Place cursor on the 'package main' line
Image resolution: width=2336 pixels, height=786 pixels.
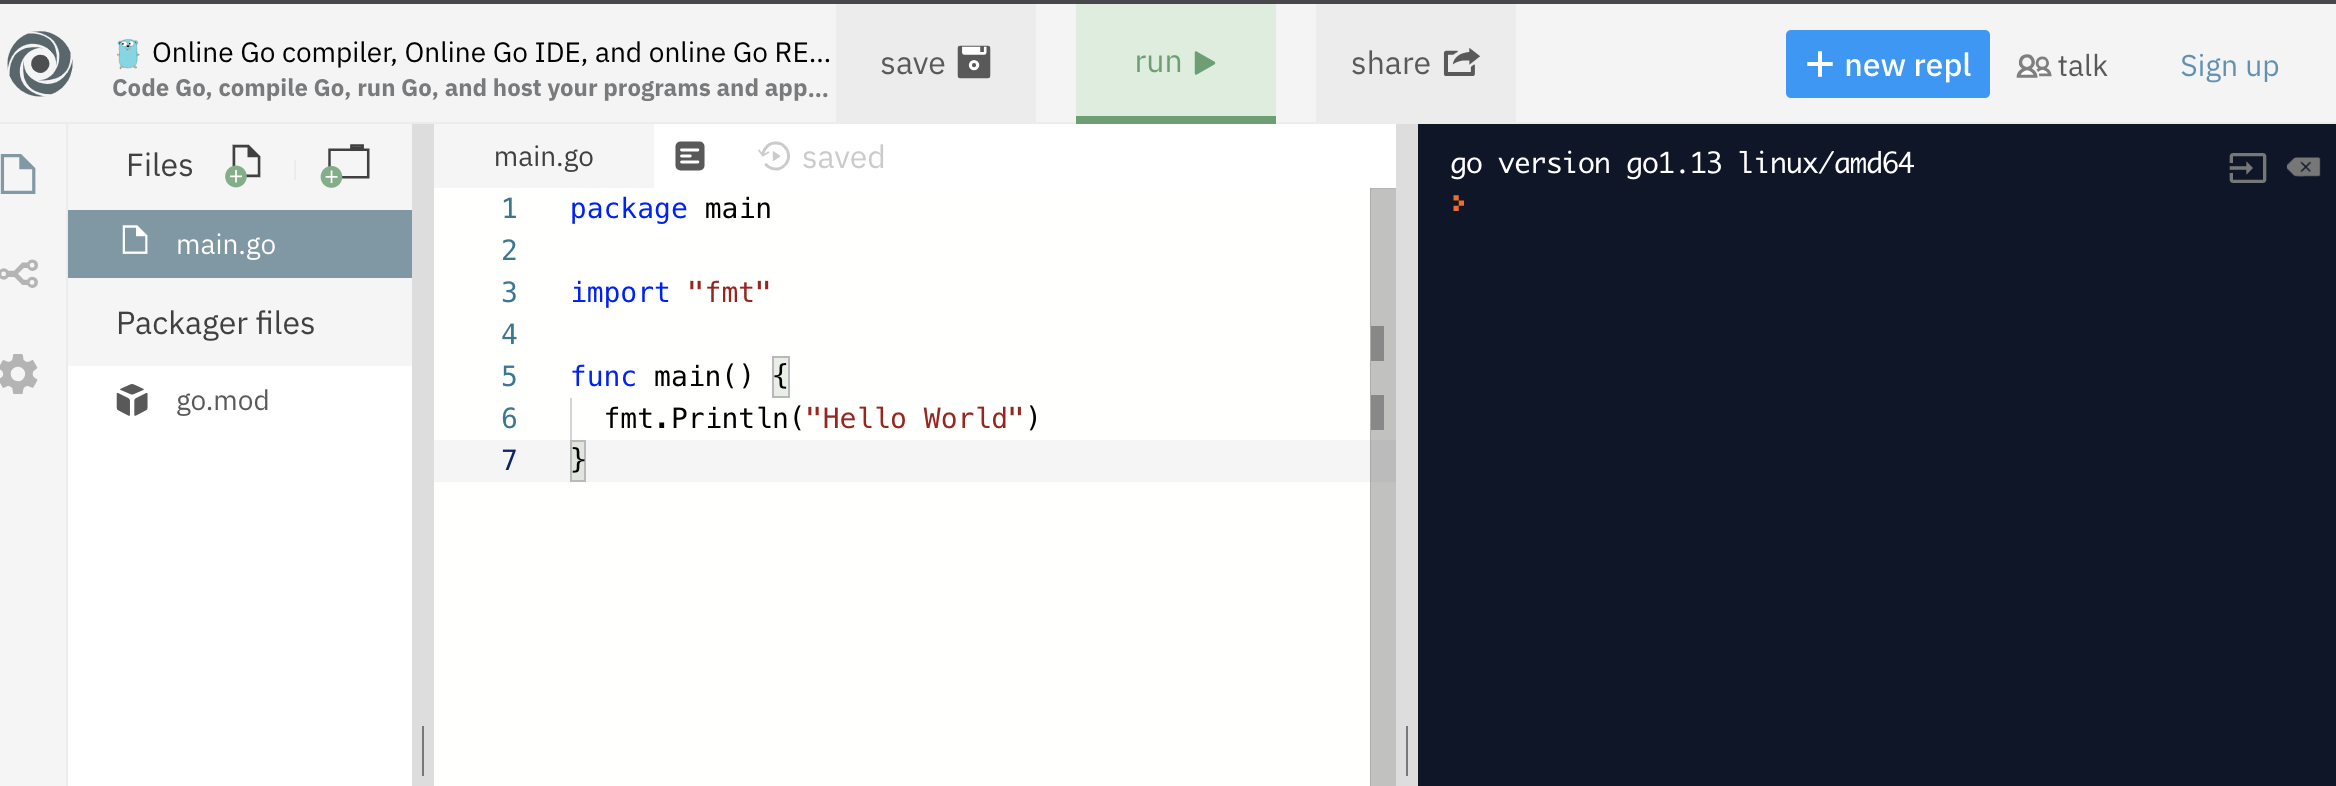pyautogui.click(x=670, y=208)
